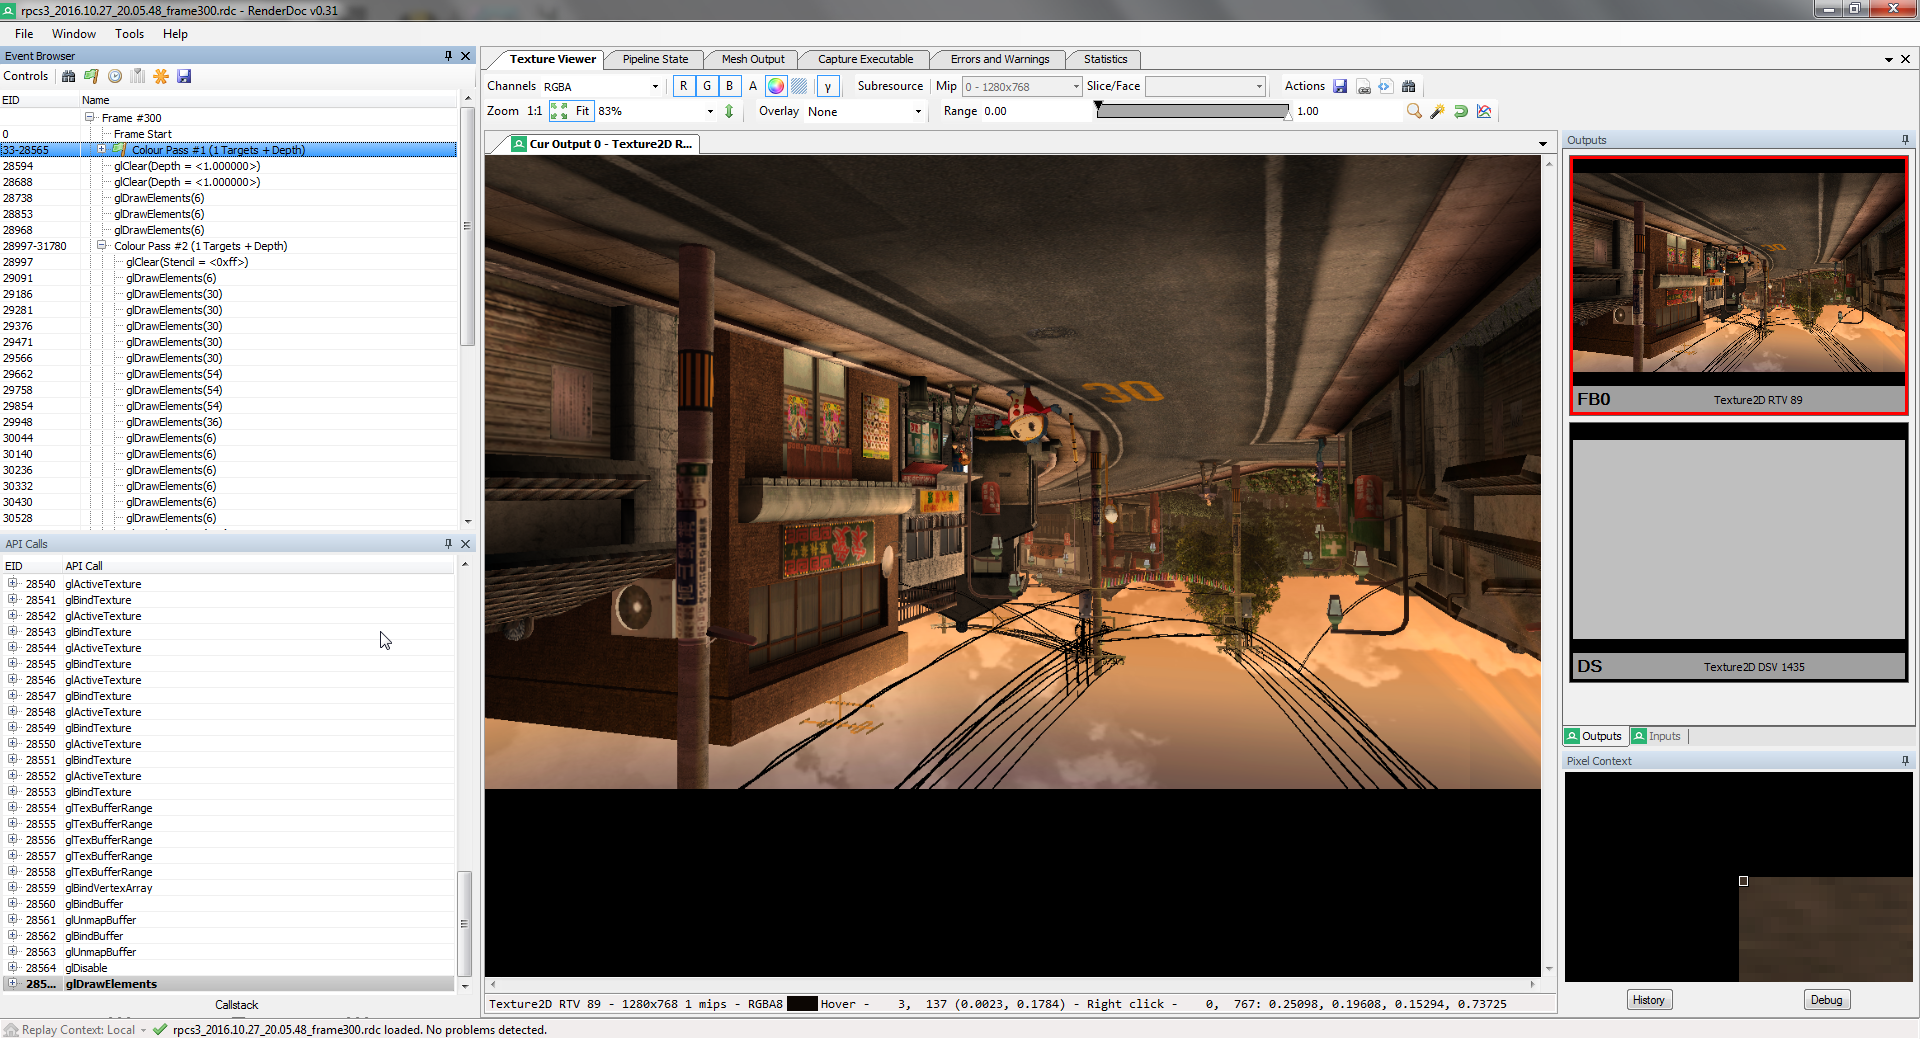Screen dimensions: 1920x1039
Task: Click the clock timing icon in Event Browser
Action: click(x=115, y=76)
